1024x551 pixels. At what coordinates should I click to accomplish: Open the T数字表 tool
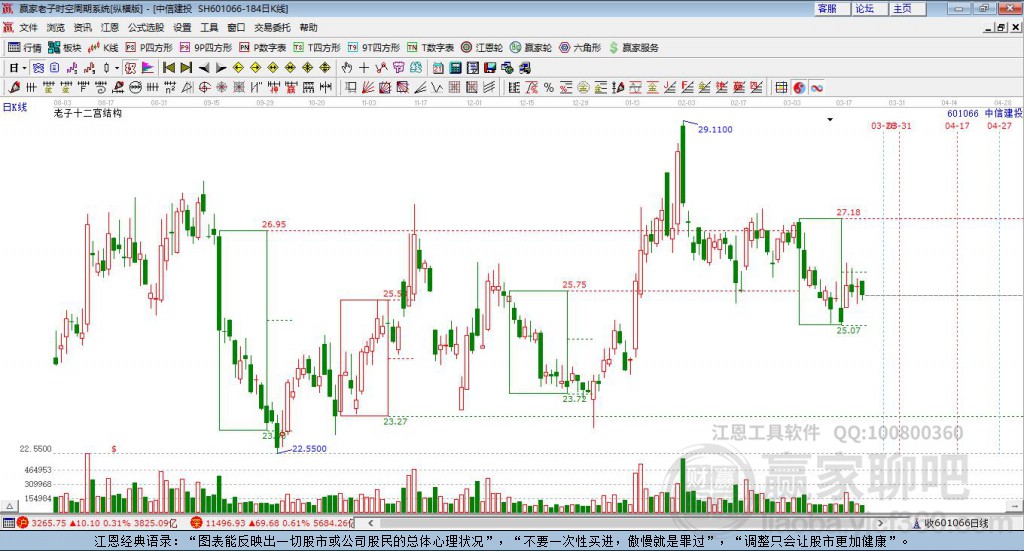click(430, 48)
